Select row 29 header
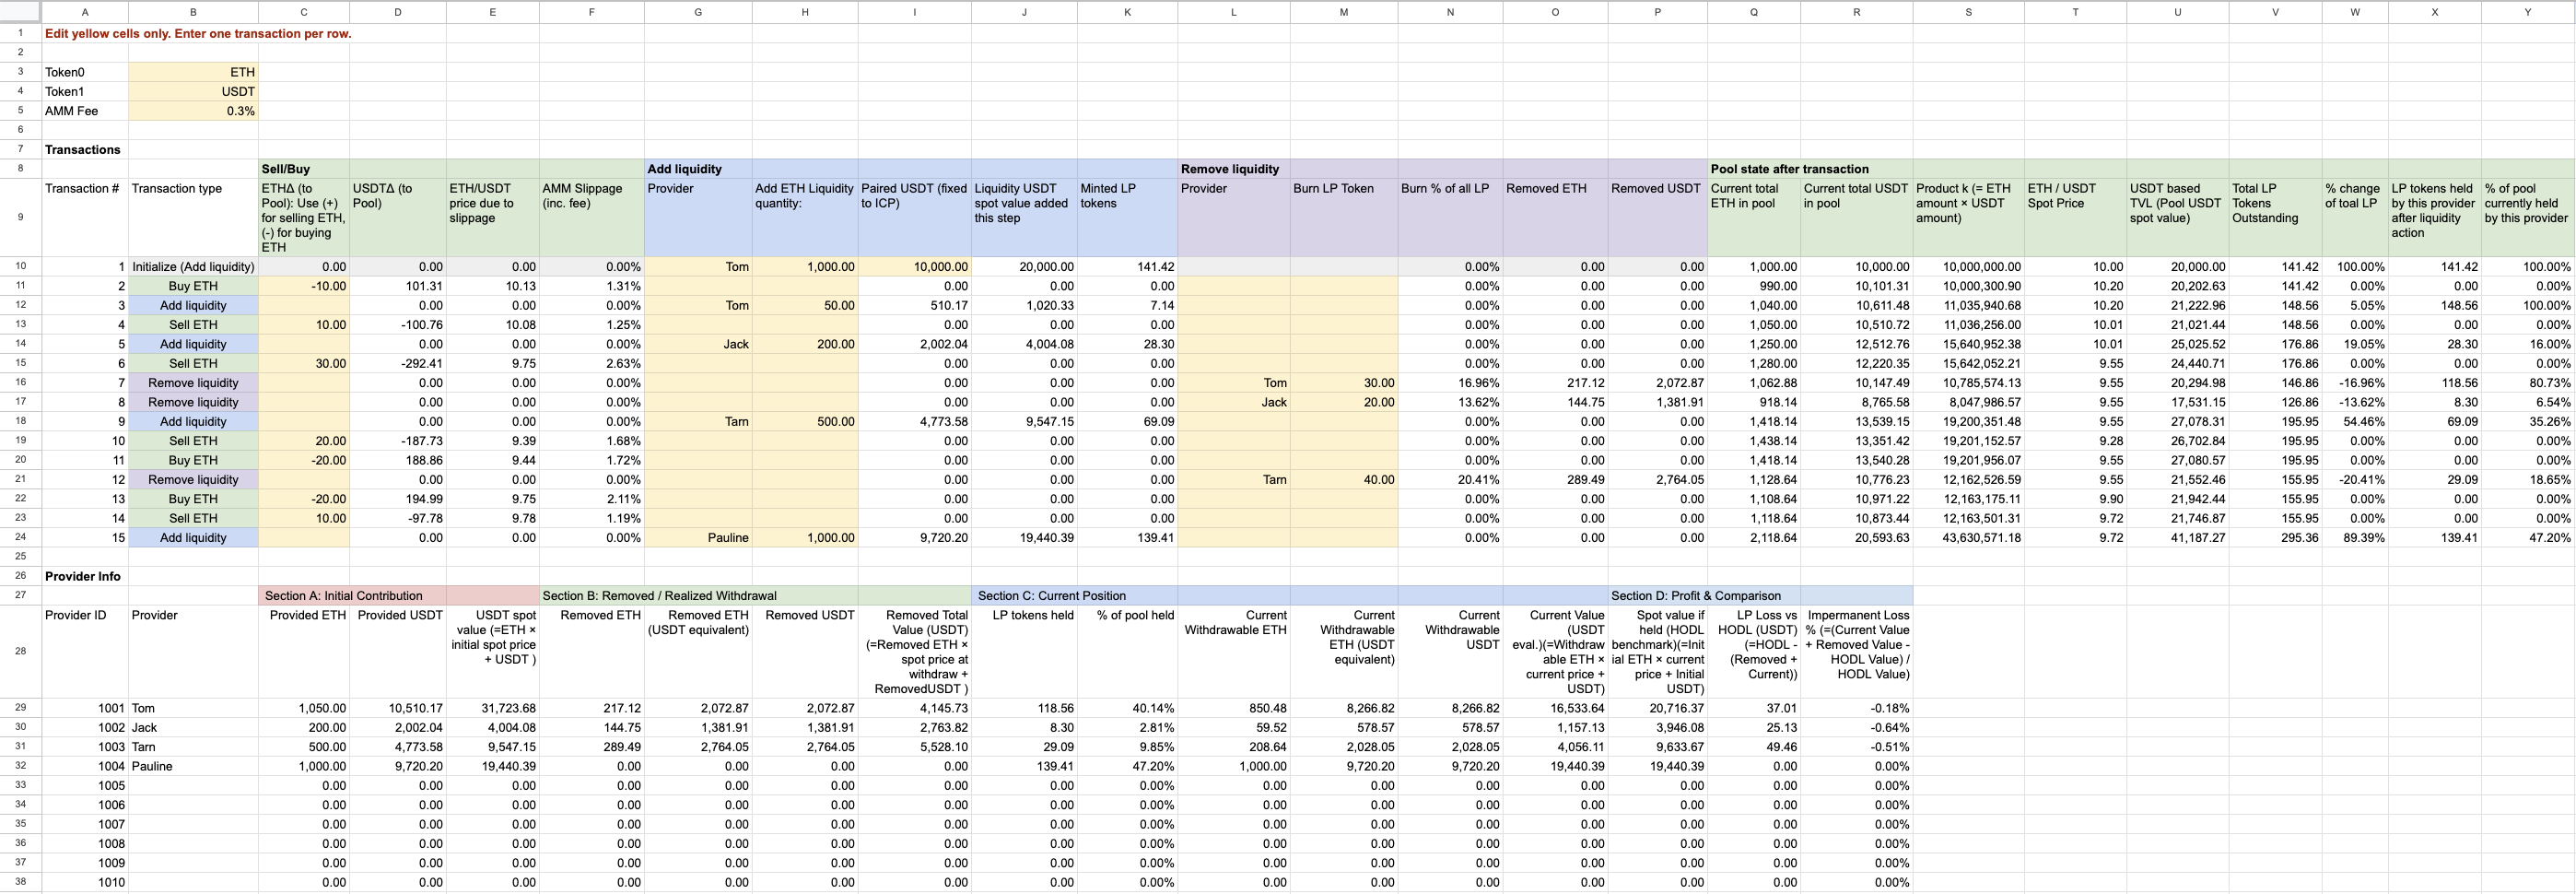The height and width of the screenshot is (894, 2576). 20,708
